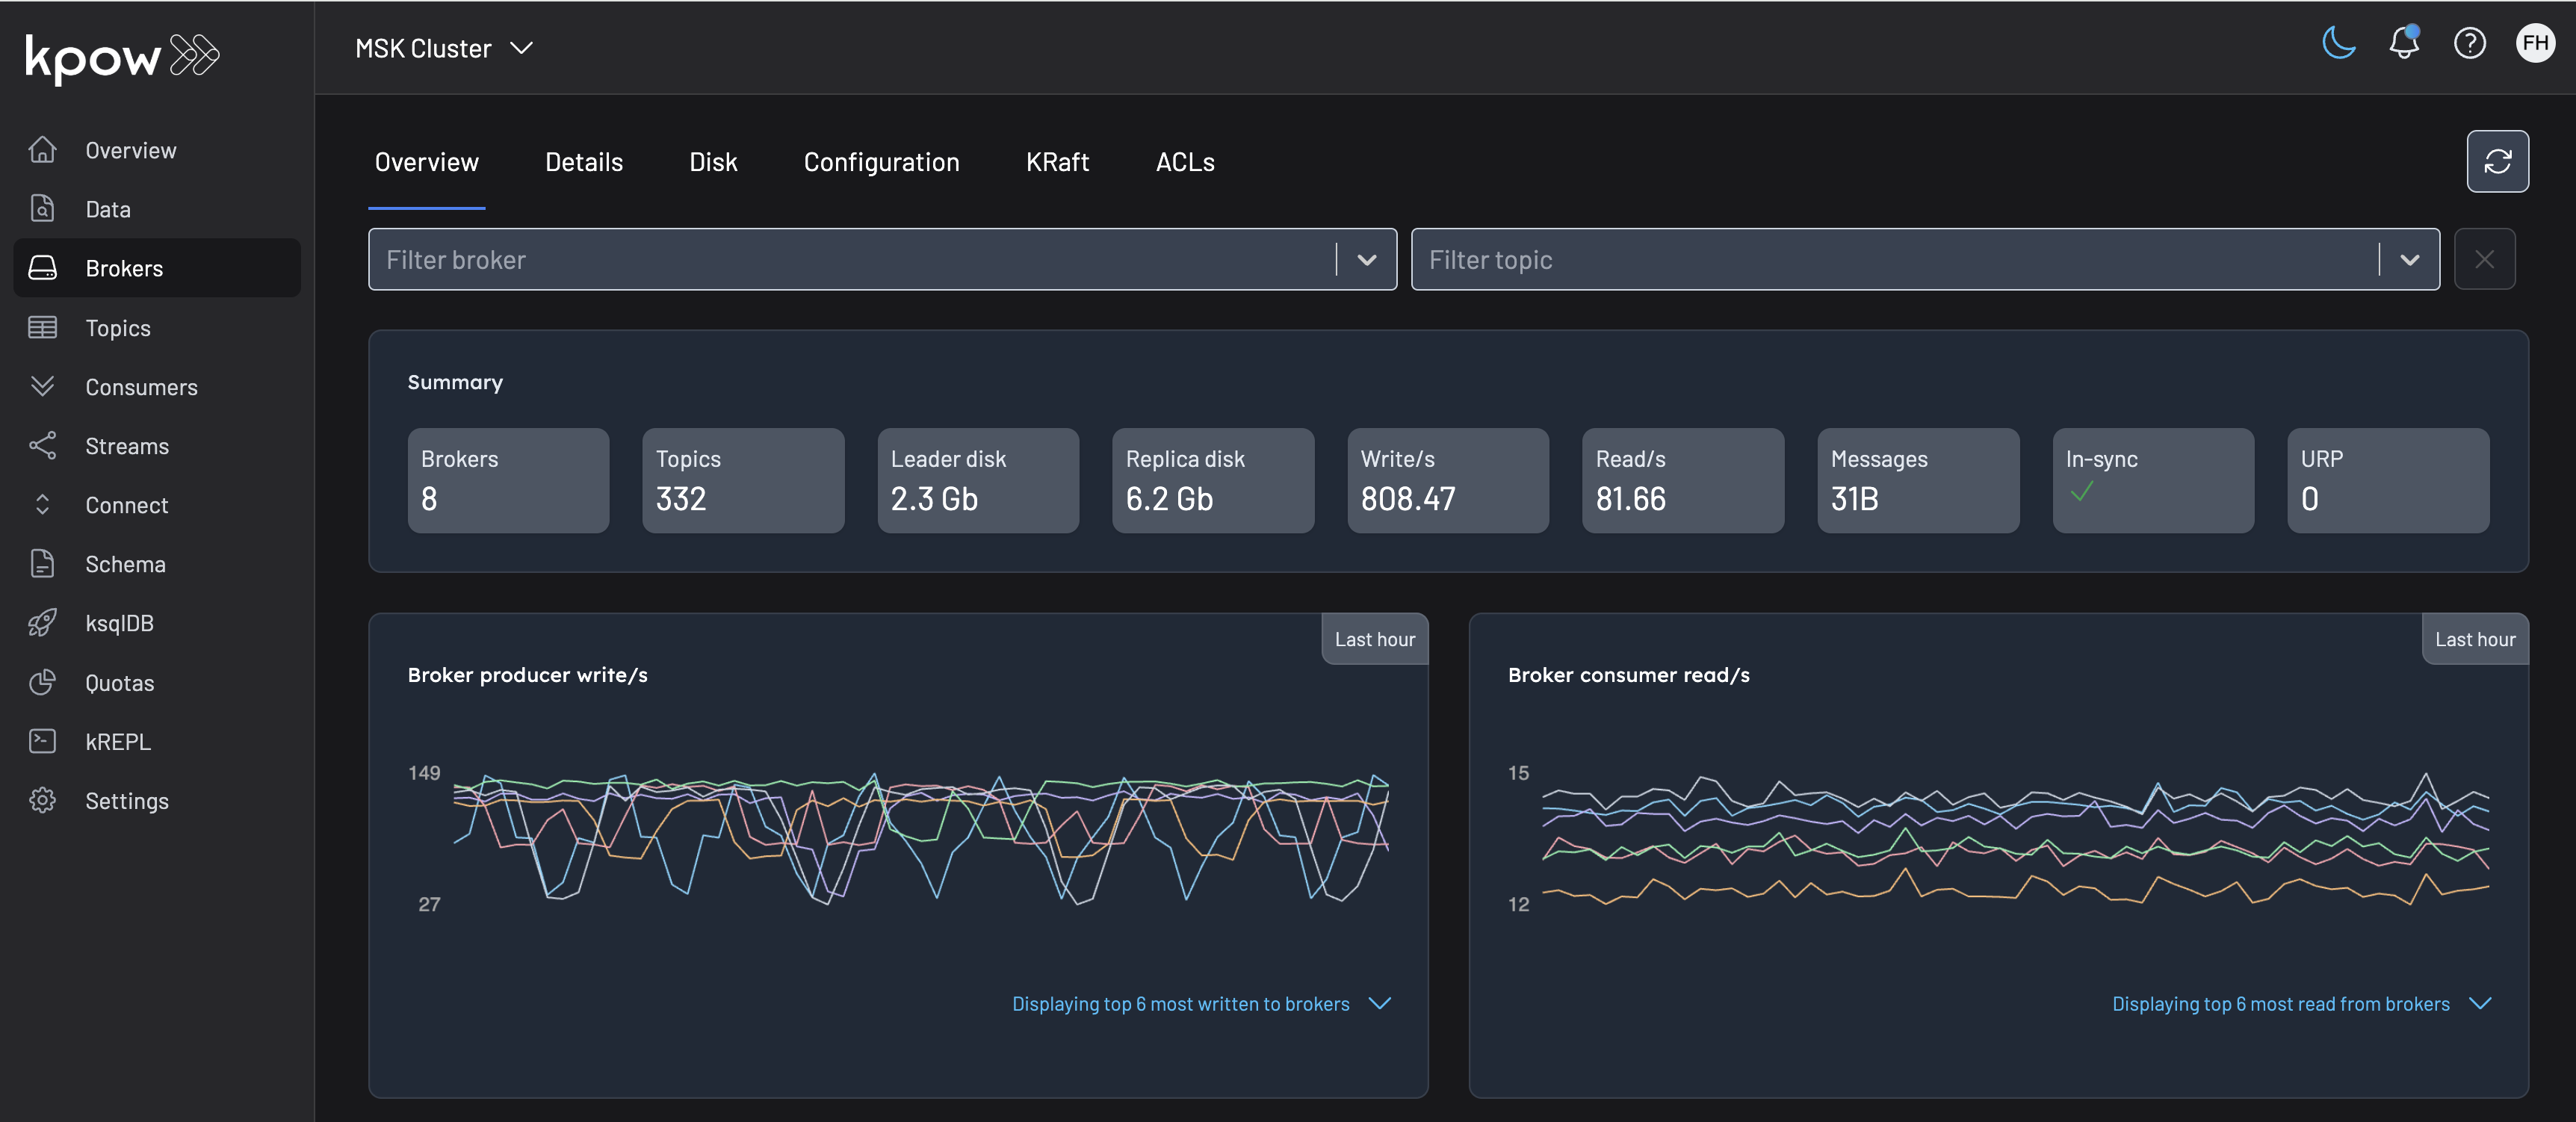Expand top 6 most read brokers list

(2480, 1003)
